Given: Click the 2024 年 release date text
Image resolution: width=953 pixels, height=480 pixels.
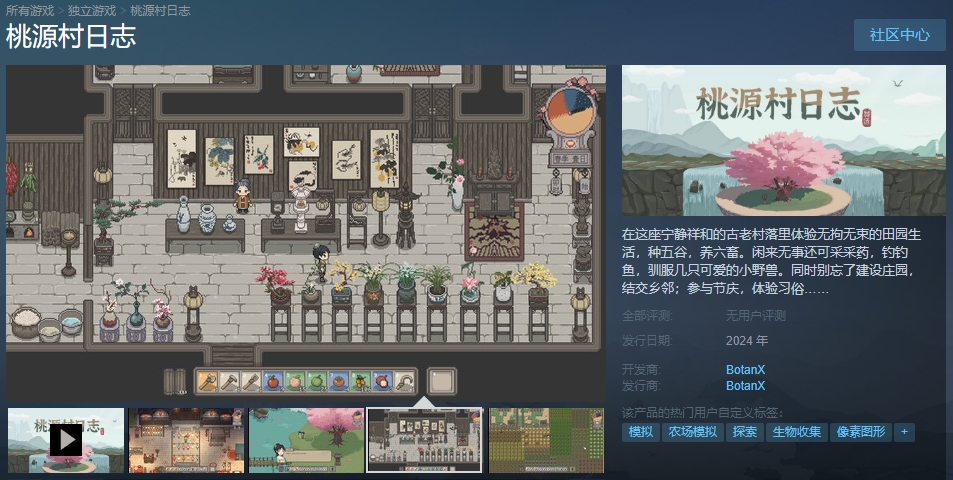Looking at the screenshot, I should pyautogui.click(x=746, y=340).
